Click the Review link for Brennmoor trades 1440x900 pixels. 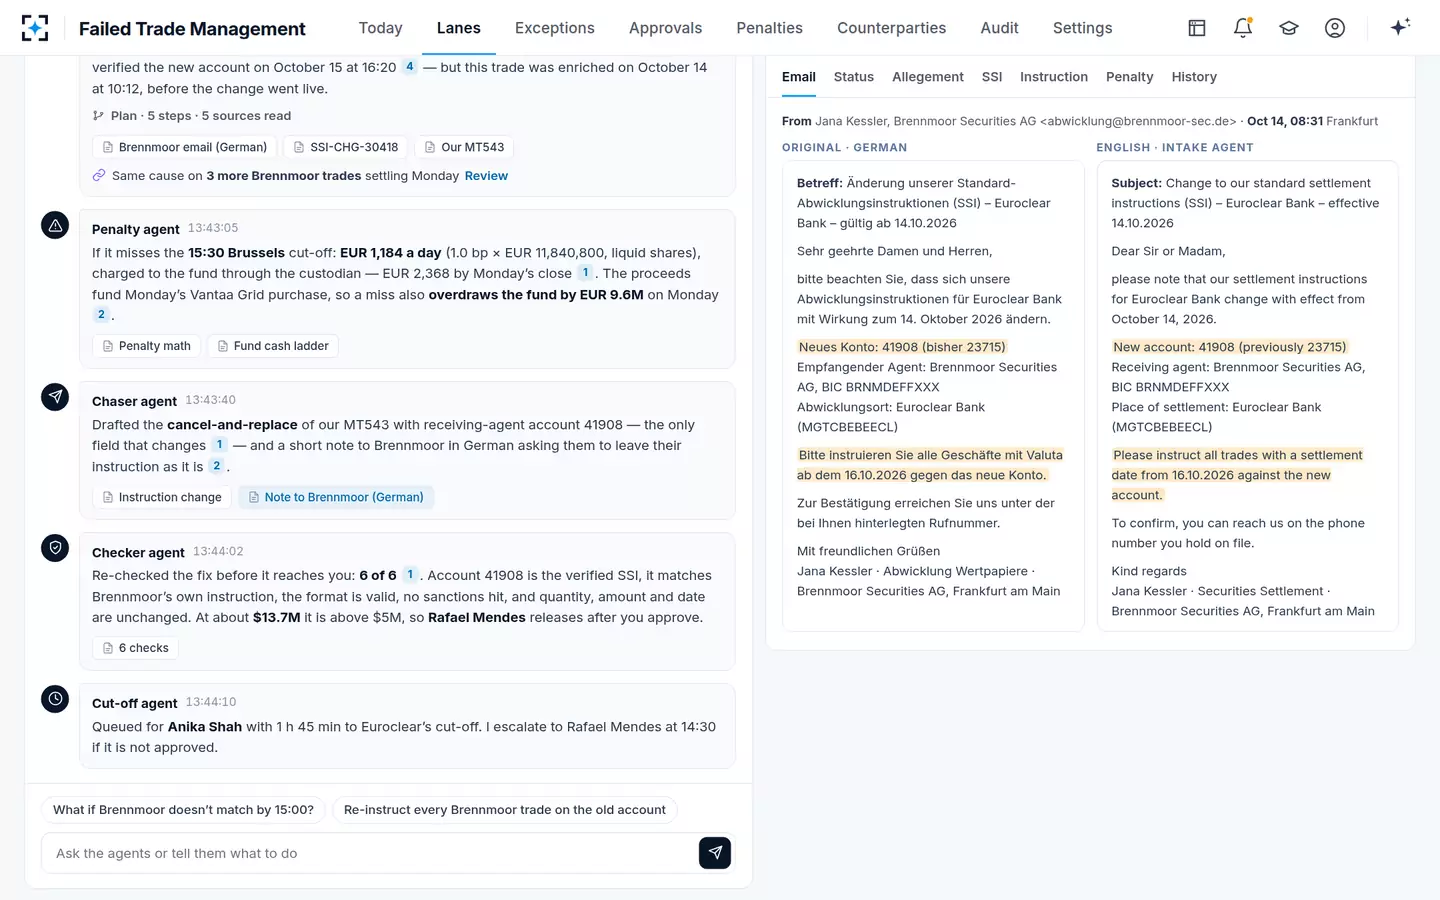[x=486, y=176]
